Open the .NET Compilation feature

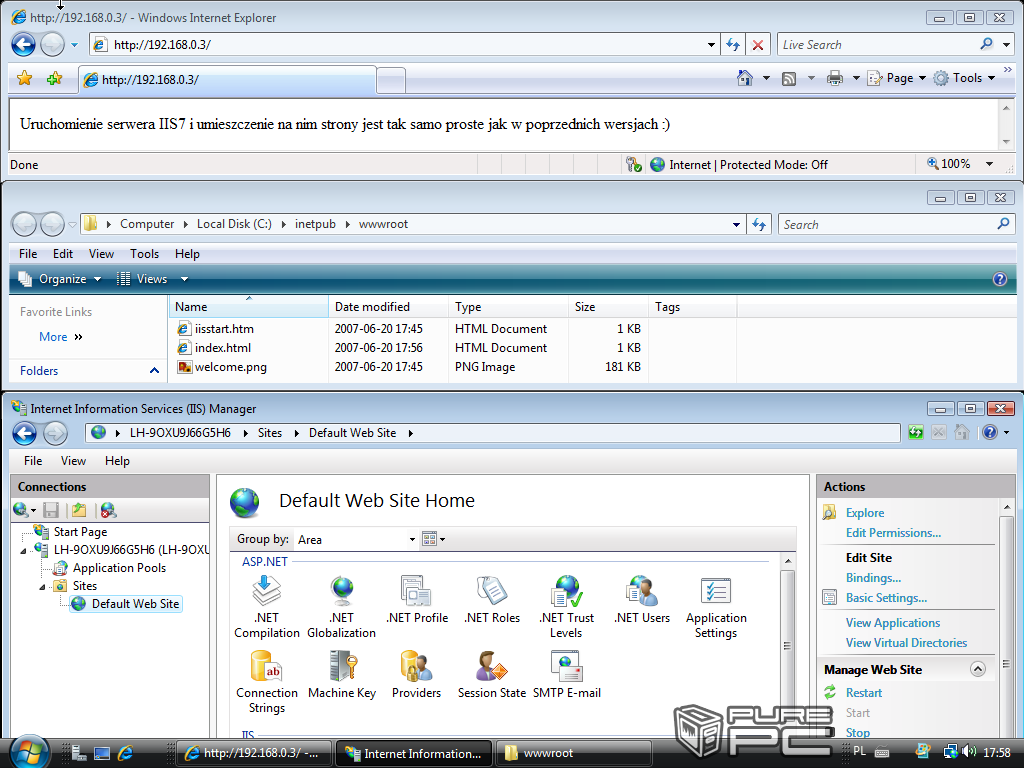(x=266, y=606)
